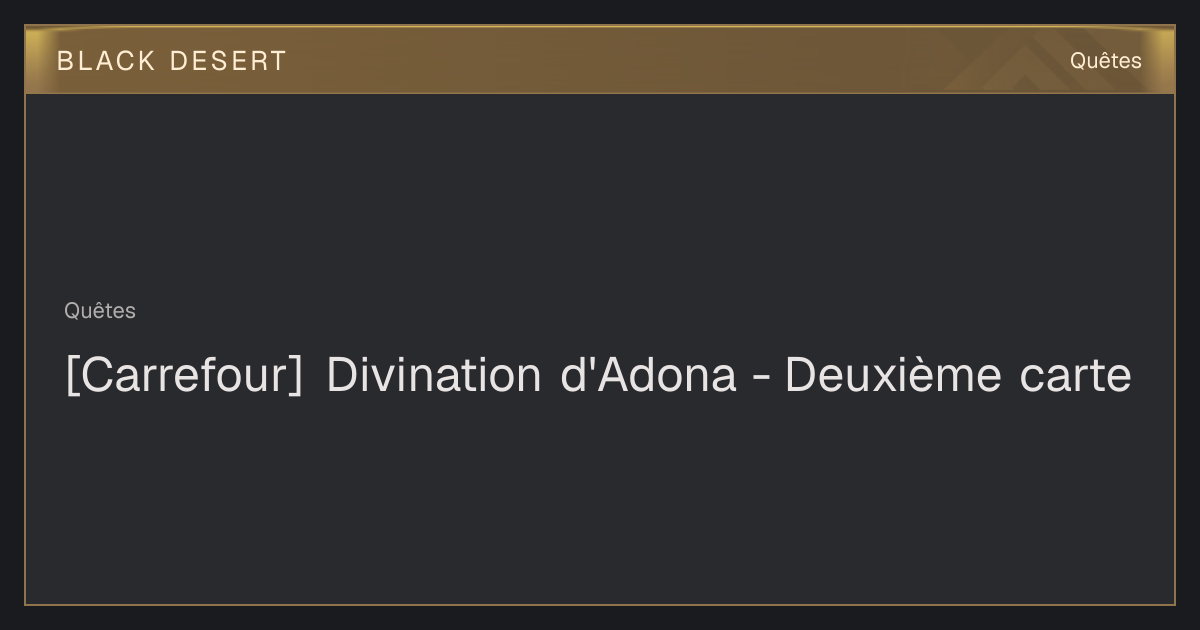Click the opening bracket of the Carrefour tag
This screenshot has width=1200, height=630.
(x=72, y=376)
